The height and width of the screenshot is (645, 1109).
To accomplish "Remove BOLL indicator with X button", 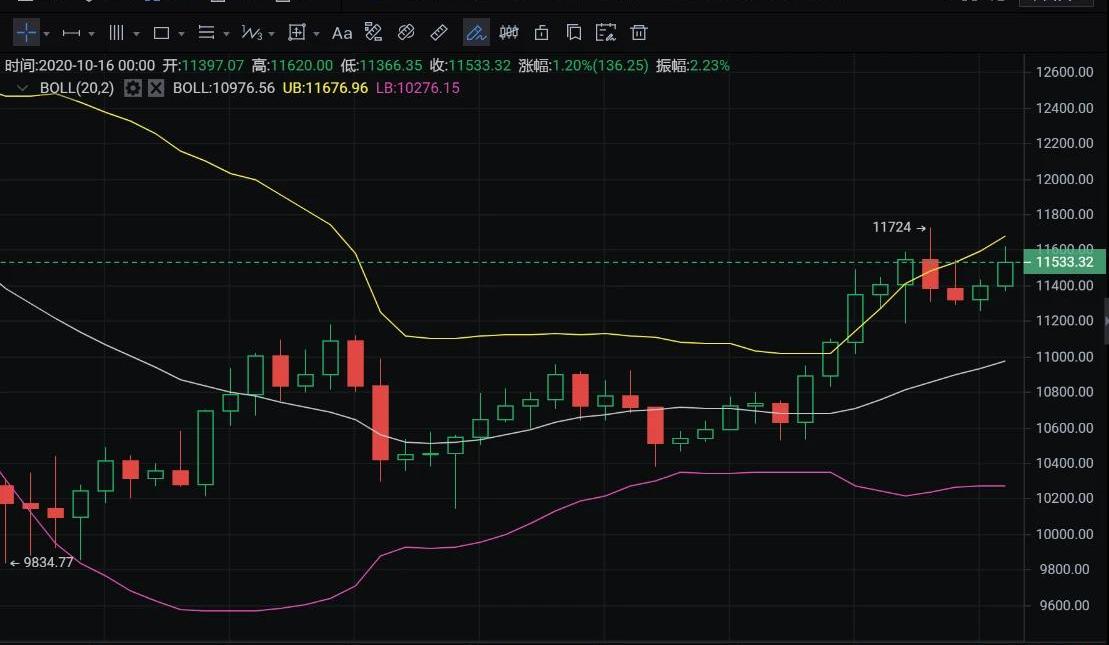I will click(156, 88).
